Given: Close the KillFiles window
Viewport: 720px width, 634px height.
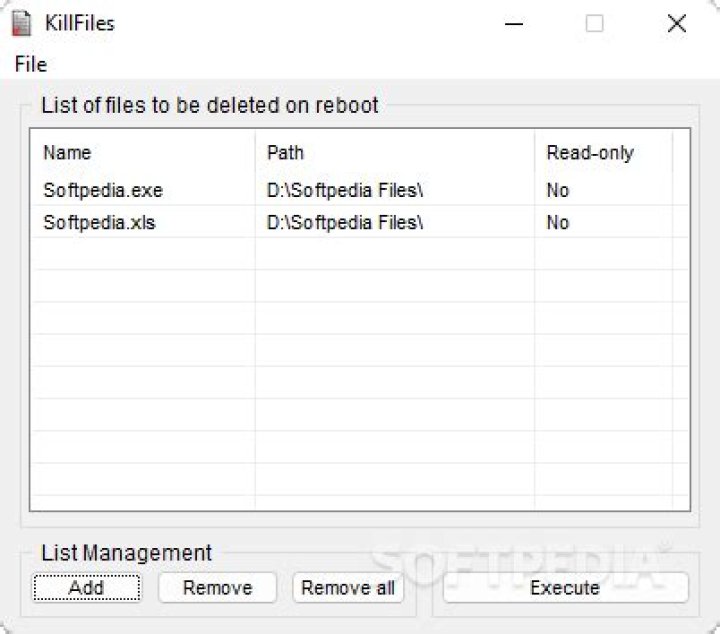Looking at the screenshot, I should pyautogui.click(x=676, y=23).
